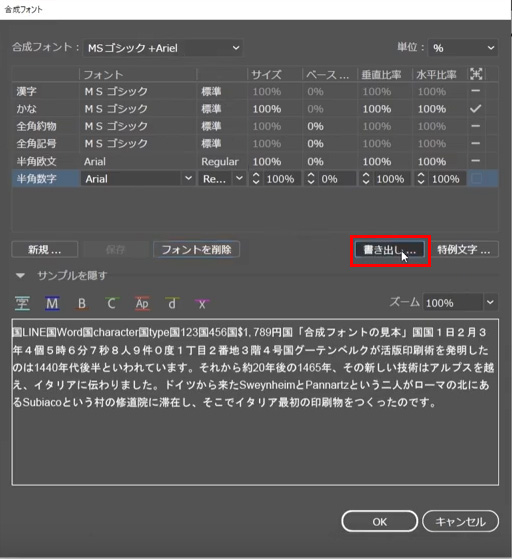Select the 漢字 row in the font table
Image resolution: width=512 pixels, height=559 pixels.
(x=255, y=91)
